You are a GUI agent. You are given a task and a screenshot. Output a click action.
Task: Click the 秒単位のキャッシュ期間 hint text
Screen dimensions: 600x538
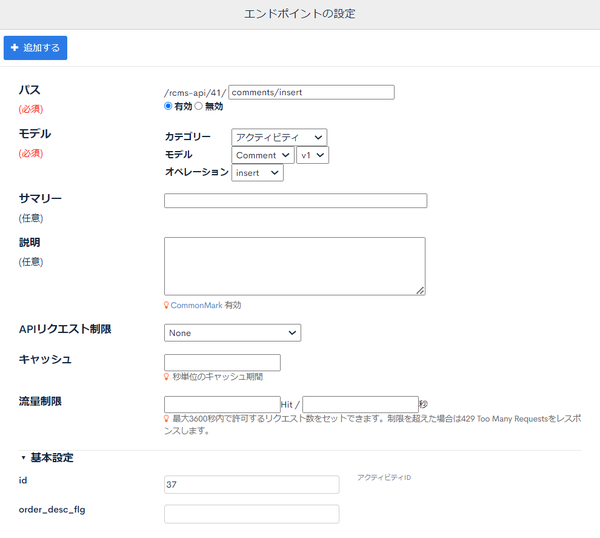pyautogui.click(x=217, y=377)
